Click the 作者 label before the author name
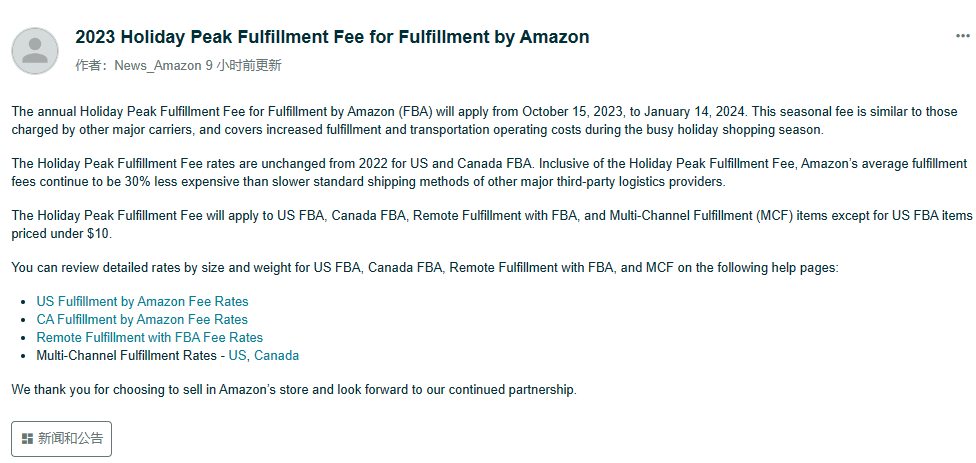This screenshot has width=976, height=463. coord(91,65)
